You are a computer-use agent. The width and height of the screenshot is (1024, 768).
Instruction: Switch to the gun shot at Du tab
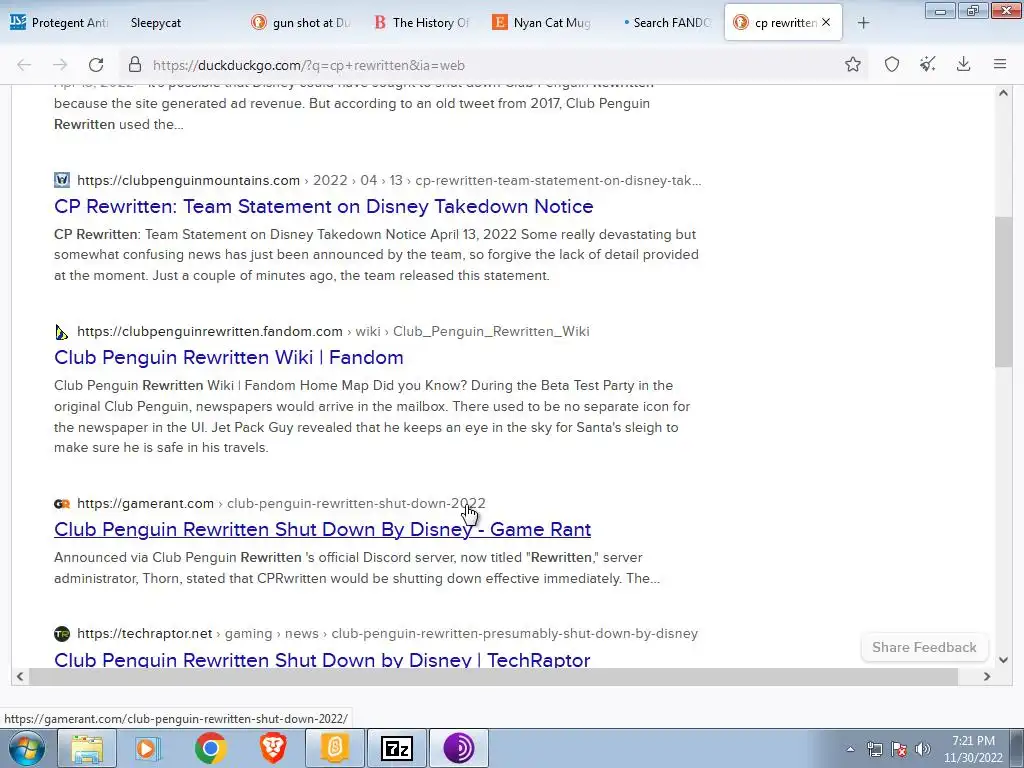302,22
